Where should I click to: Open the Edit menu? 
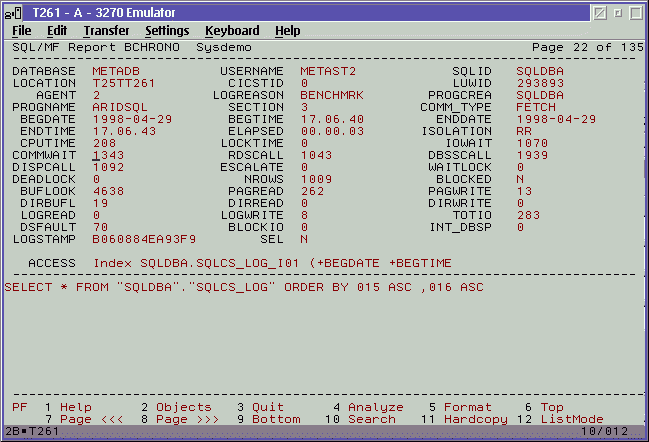tap(57, 31)
